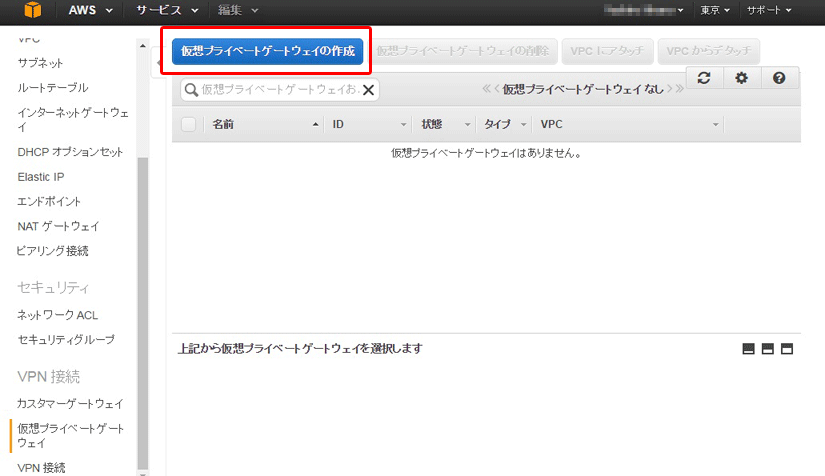Open the NAT ゲートウェイ sidebar item

coord(58,226)
